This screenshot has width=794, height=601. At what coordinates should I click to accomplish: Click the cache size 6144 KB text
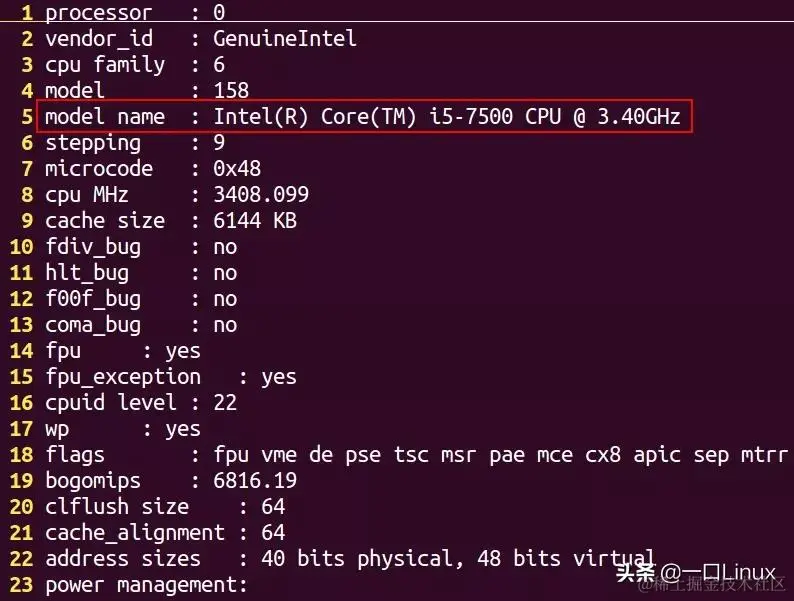coord(255,221)
